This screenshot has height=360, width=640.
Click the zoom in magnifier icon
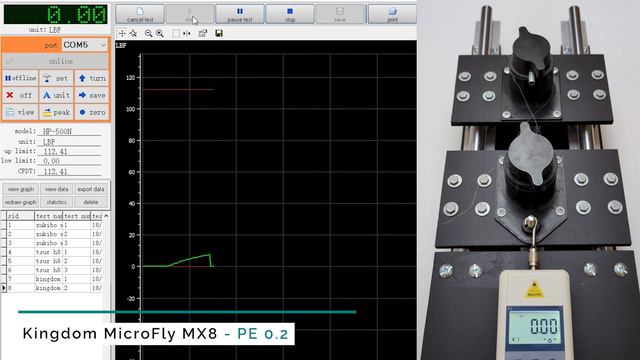click(x=160, y=33)
